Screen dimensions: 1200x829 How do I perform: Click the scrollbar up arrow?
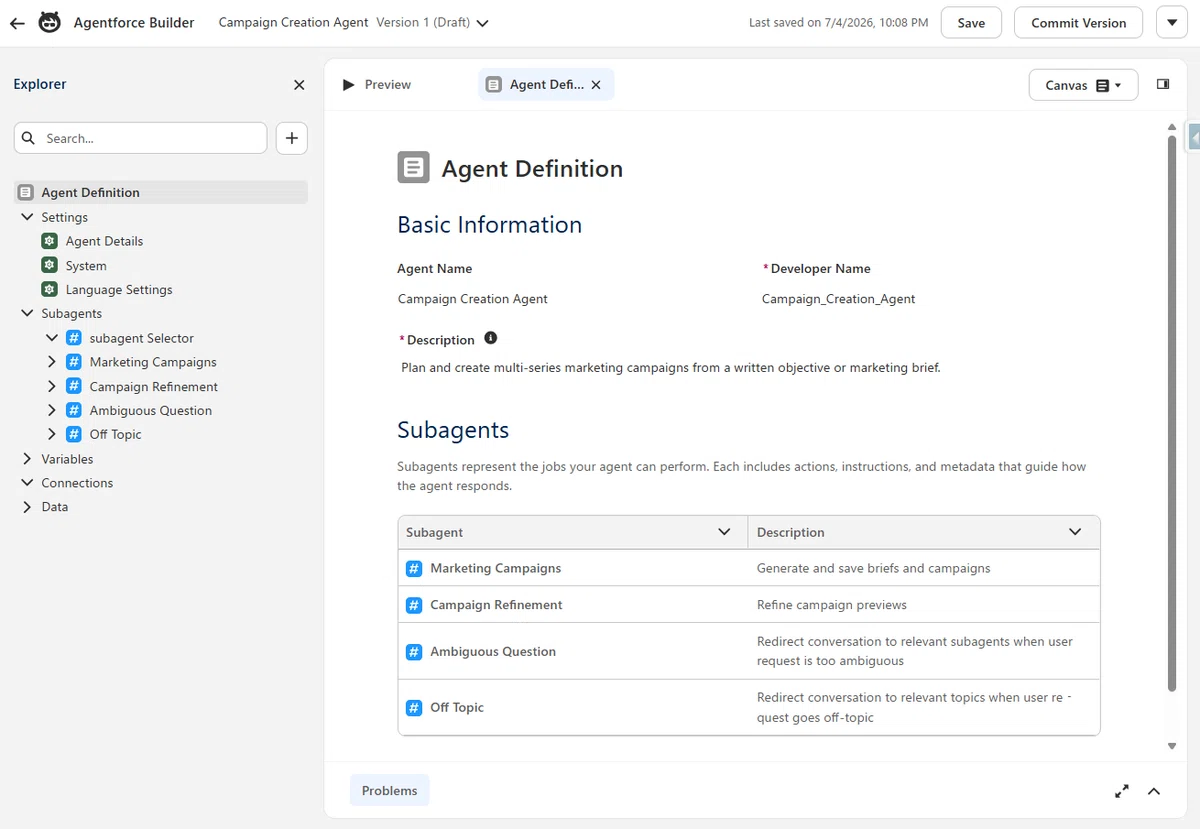(x=1172, y=127)
